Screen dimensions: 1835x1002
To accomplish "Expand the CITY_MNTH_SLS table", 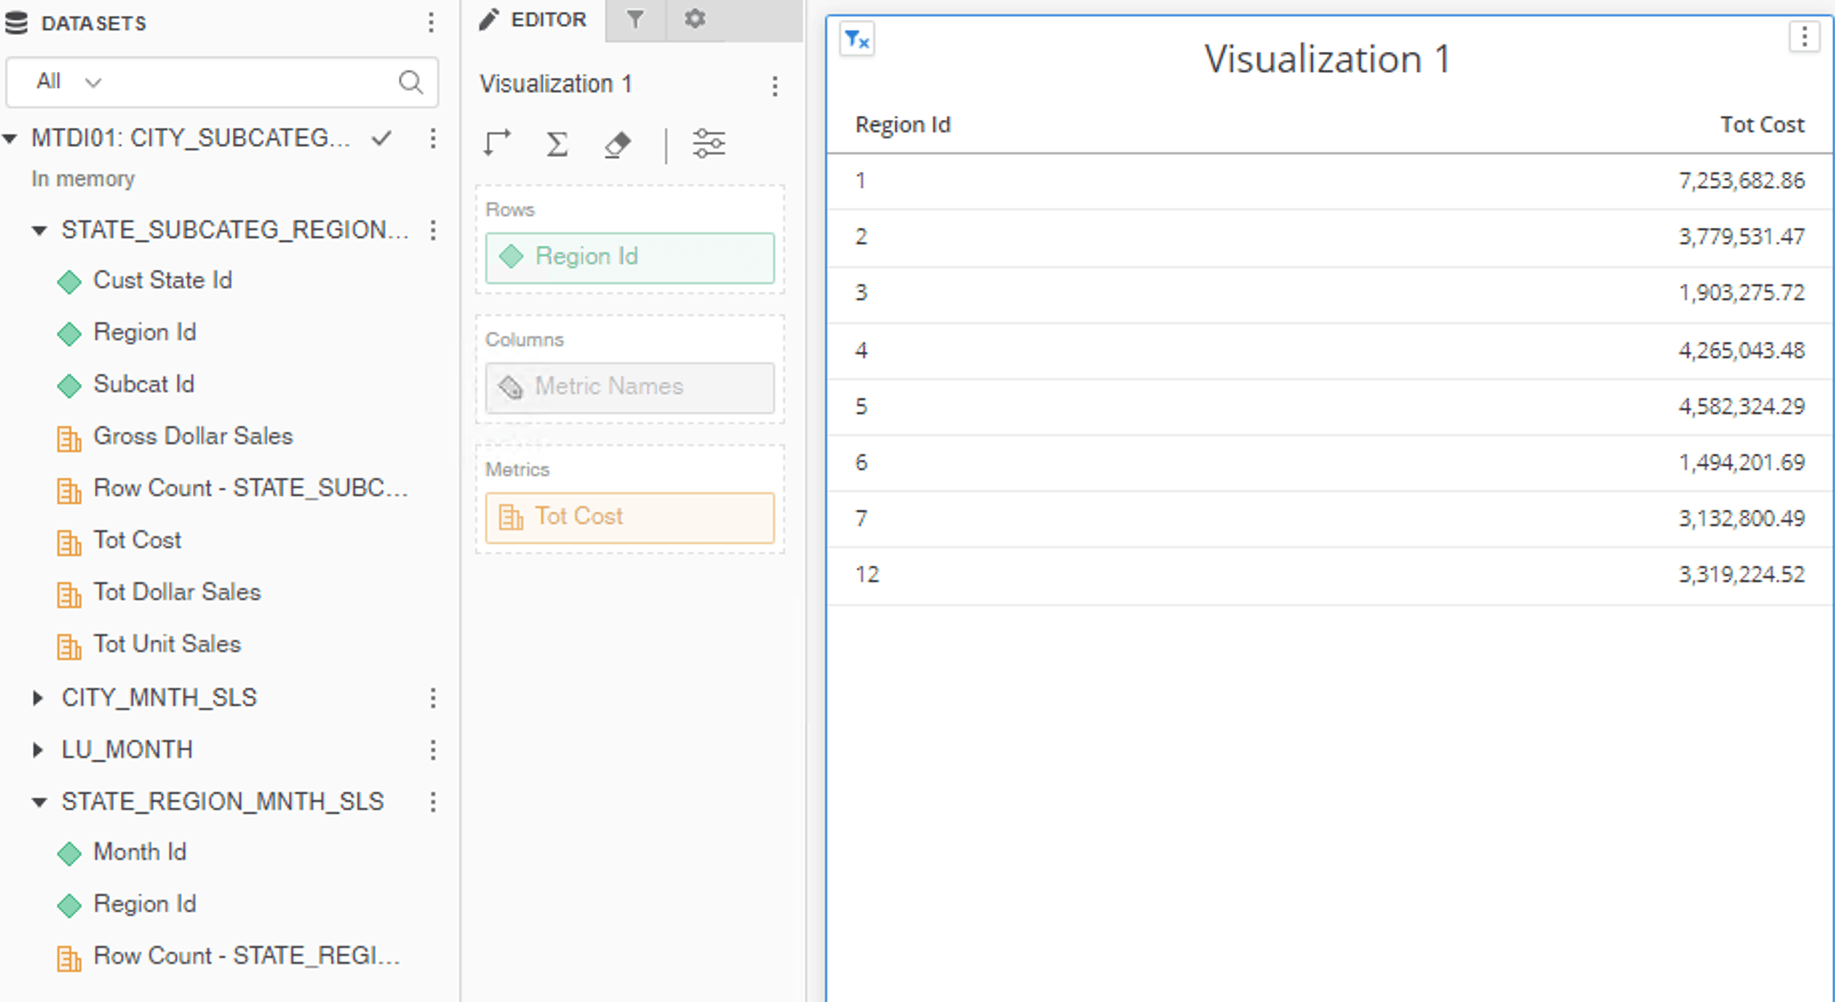I will [38, 698].
